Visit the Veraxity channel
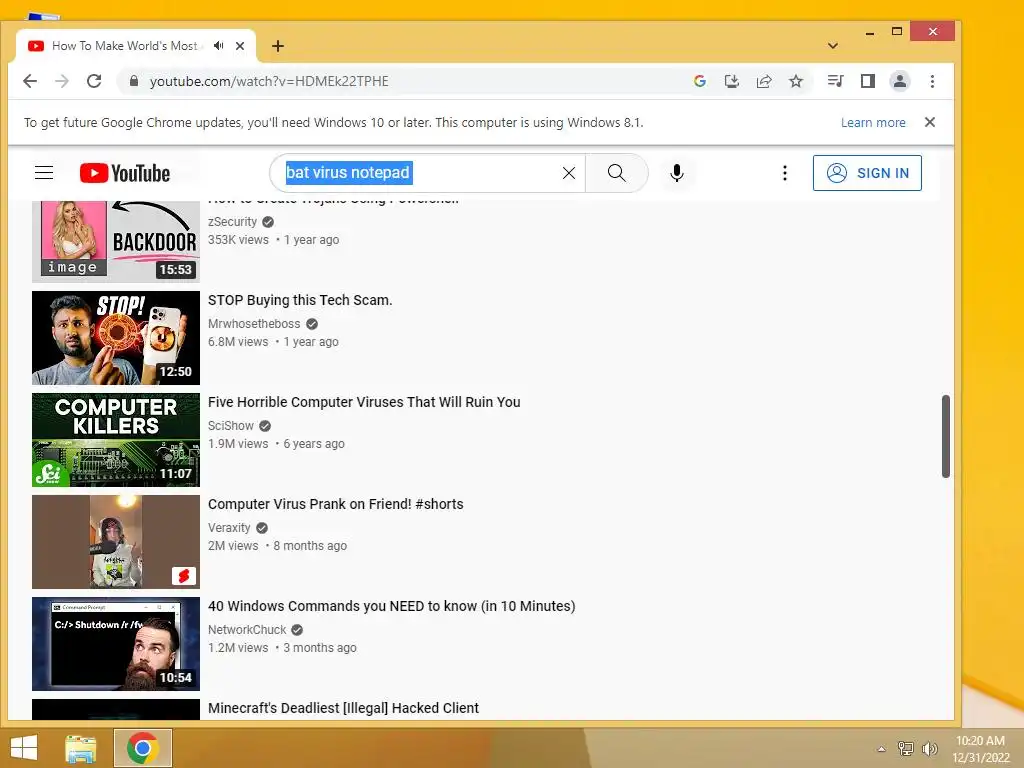Viewport: 1024px width, 768px height. pos(229,528)
